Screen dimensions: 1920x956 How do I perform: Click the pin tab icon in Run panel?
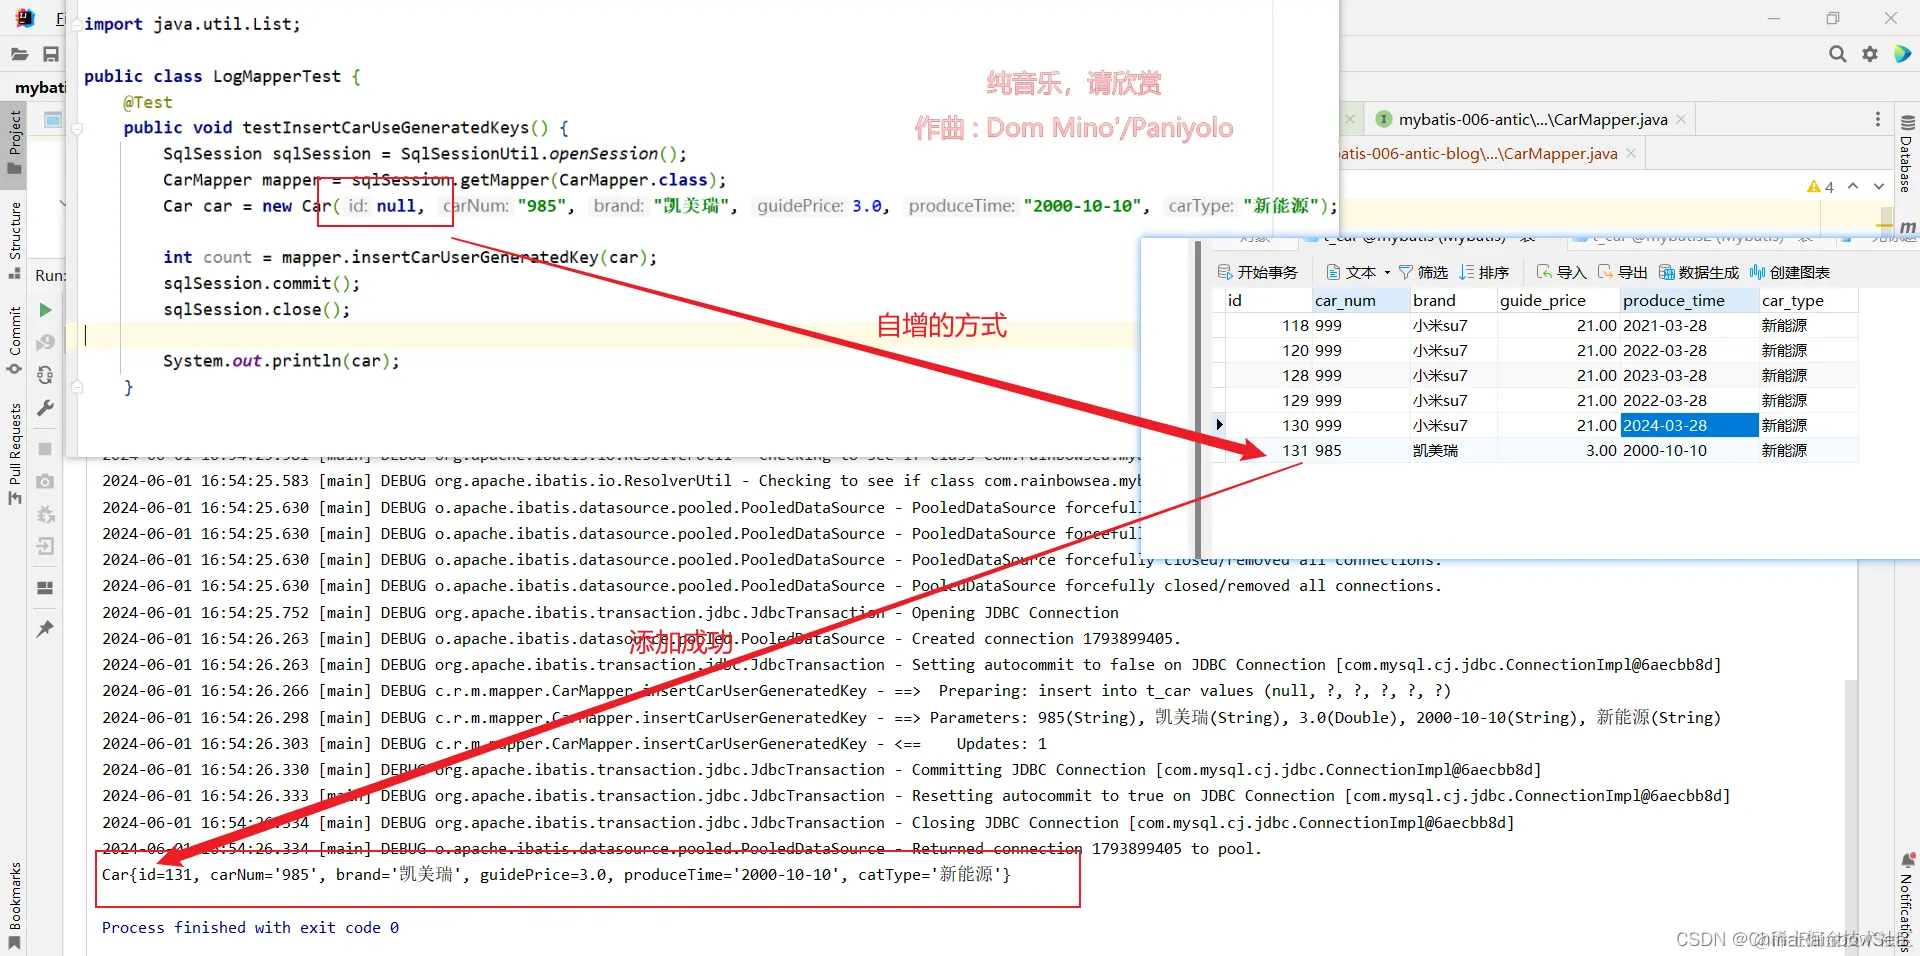(45, 628)
